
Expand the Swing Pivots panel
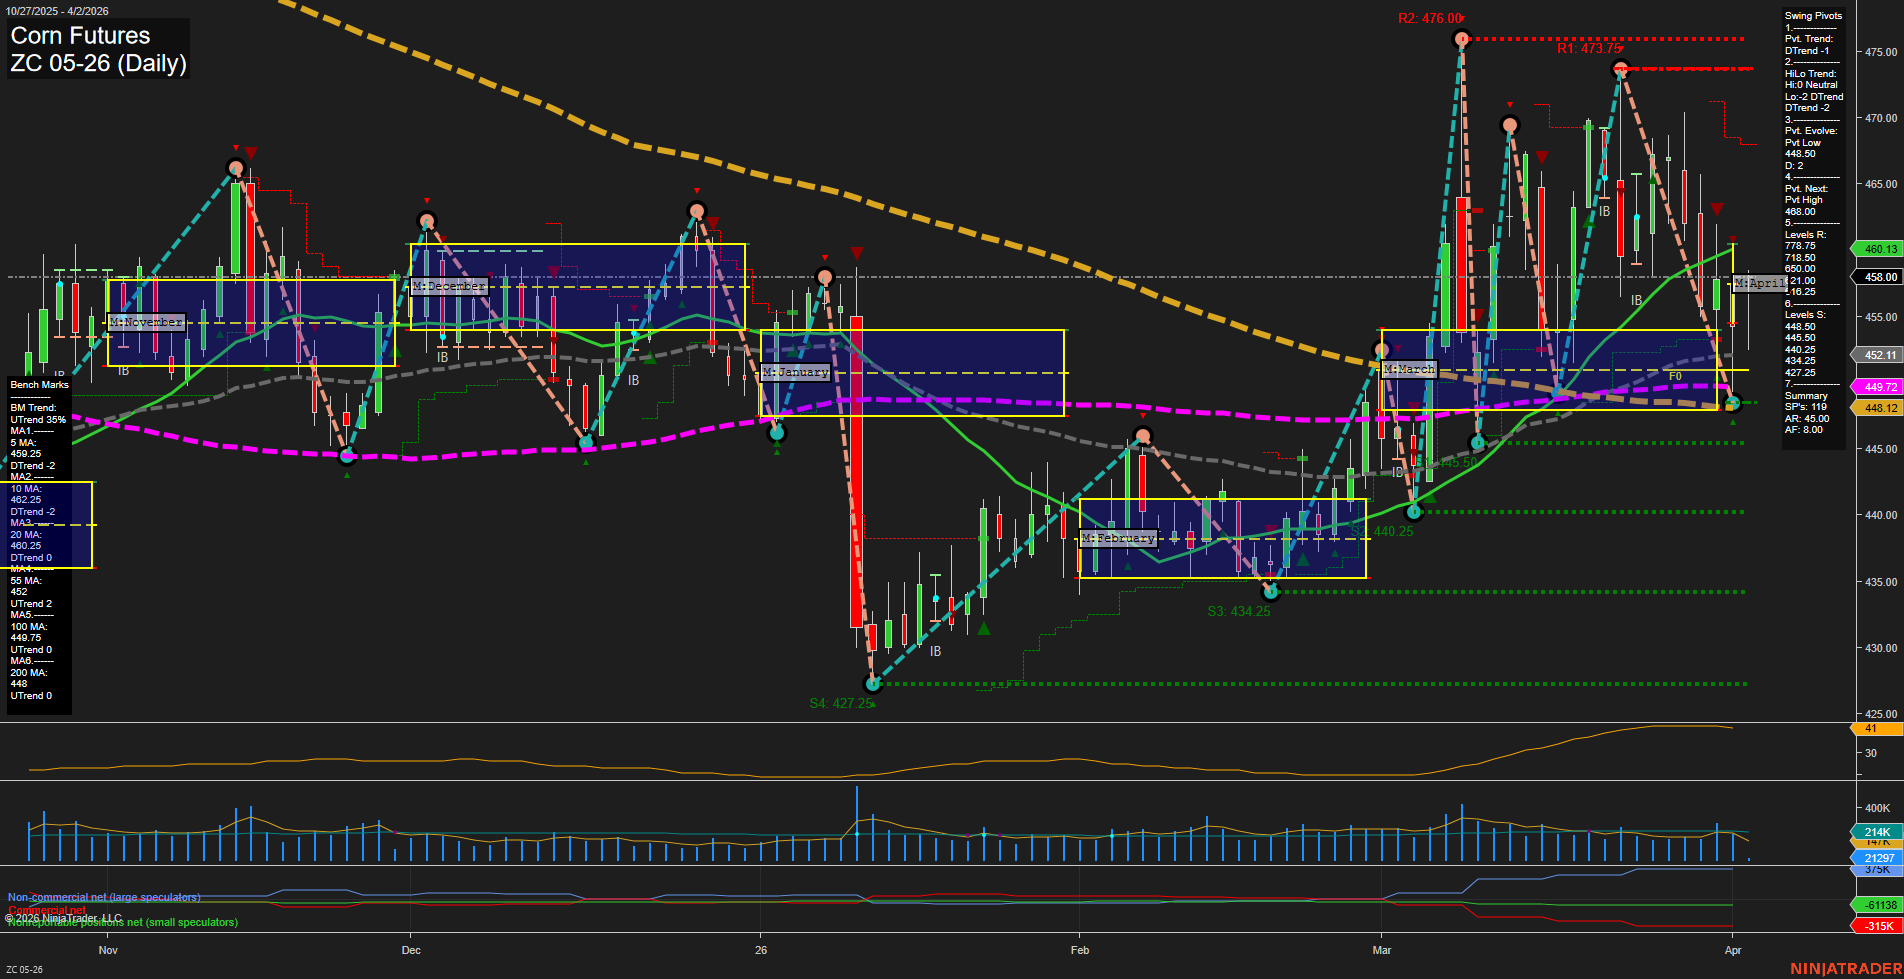point(1811,15)
